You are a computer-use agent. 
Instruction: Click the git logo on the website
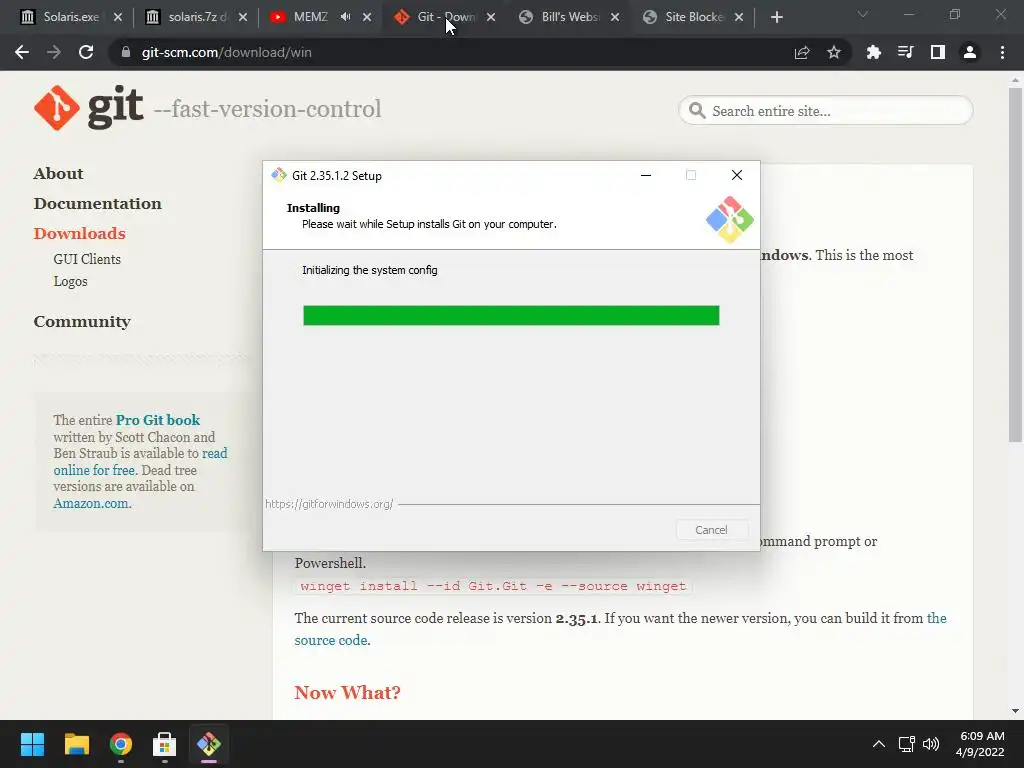[89, 108]
